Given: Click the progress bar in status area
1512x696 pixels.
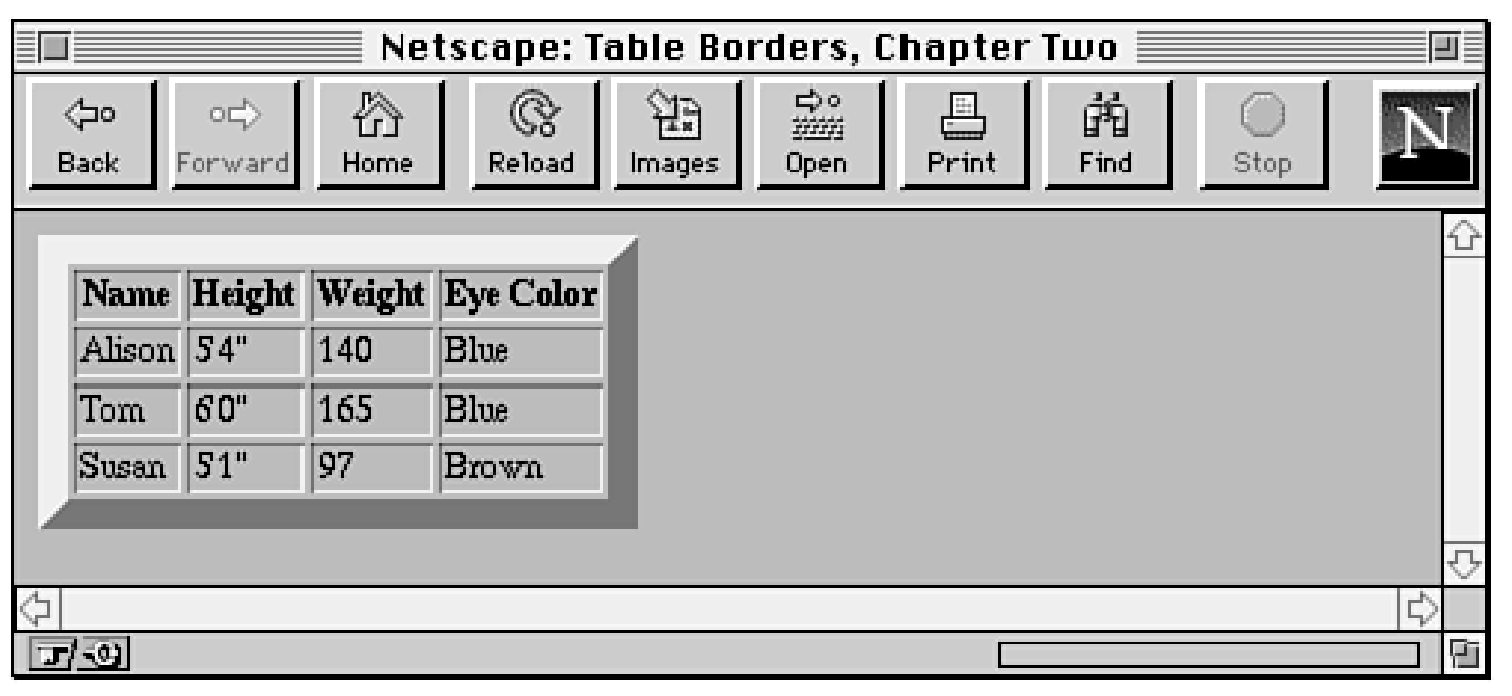Looking at the screenshot, I should click(x=1209, y=655).
